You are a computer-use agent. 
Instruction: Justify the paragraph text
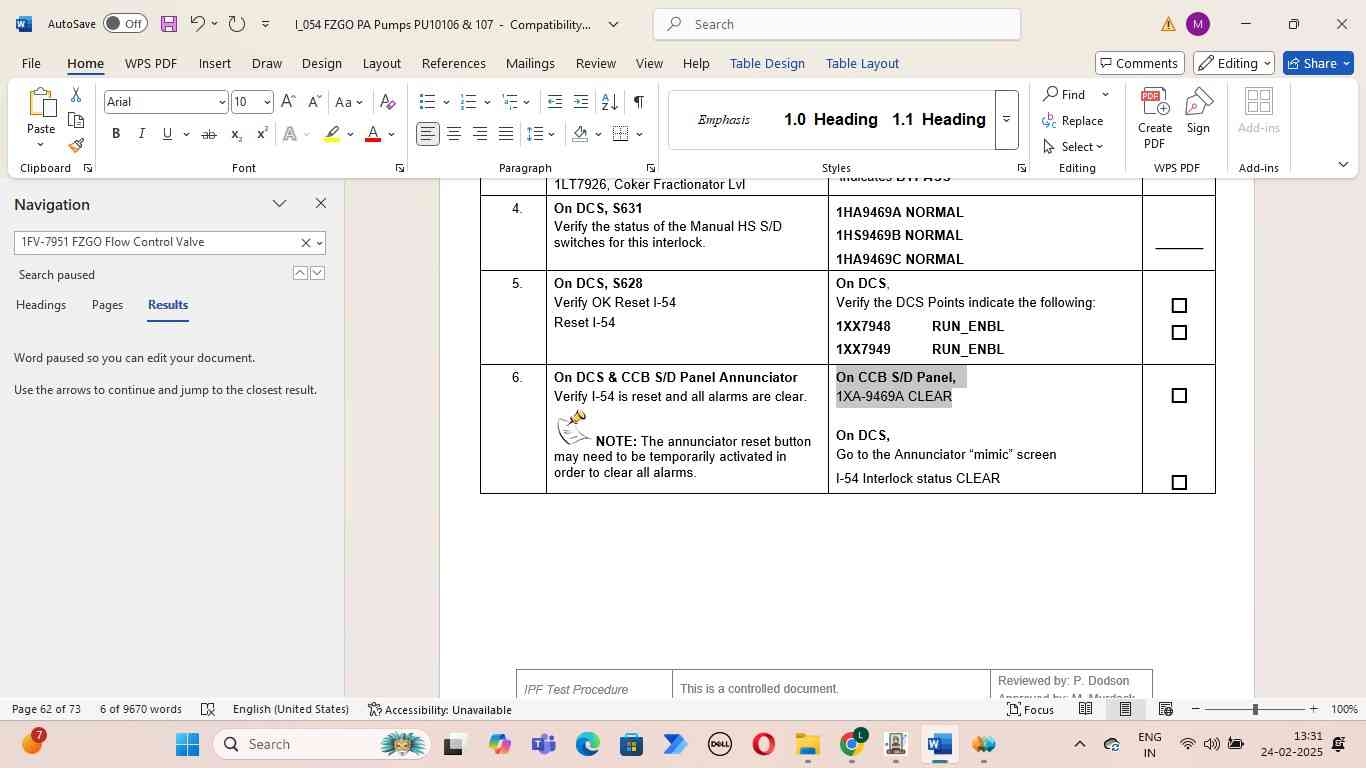tap(506, 134)
